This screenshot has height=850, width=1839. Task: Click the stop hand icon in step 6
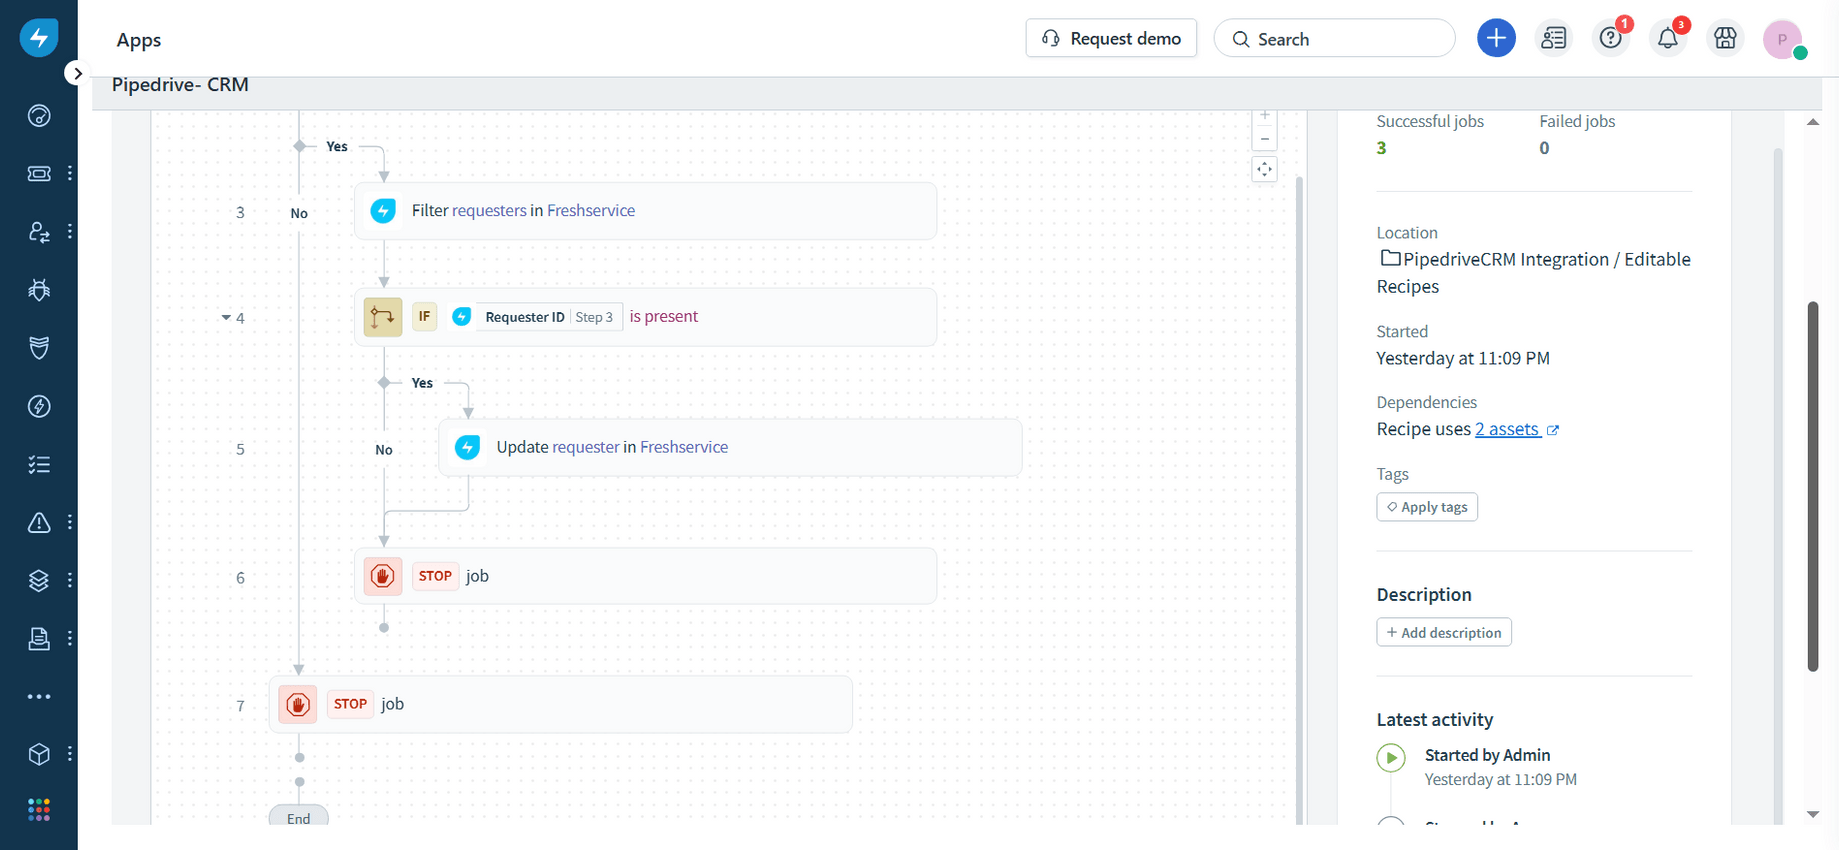coord(383,576)
